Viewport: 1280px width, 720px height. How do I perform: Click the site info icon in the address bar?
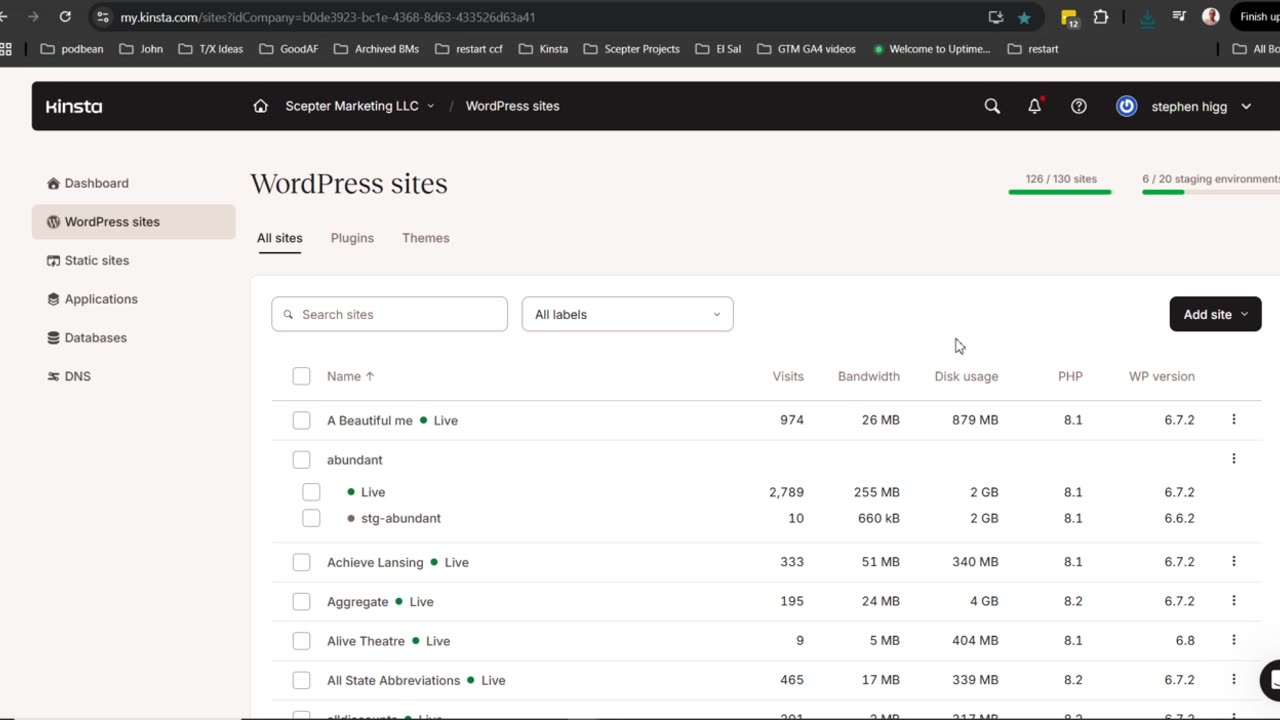(103, 17)
